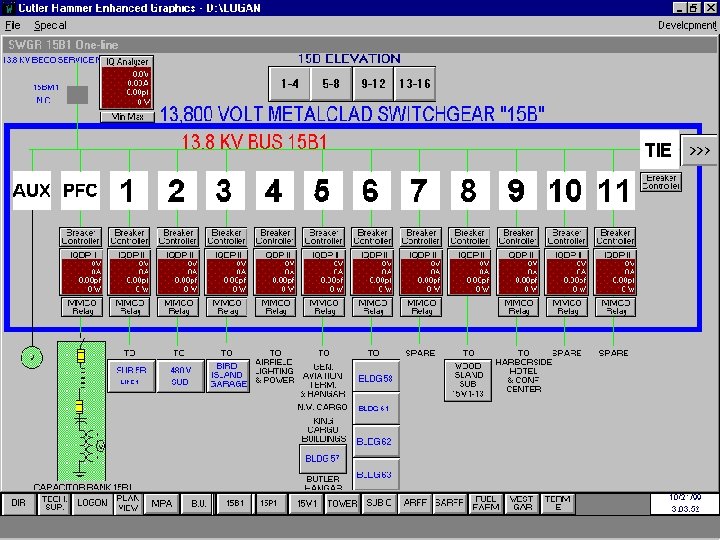Select the 13-16 elevation button

(415, 84)
